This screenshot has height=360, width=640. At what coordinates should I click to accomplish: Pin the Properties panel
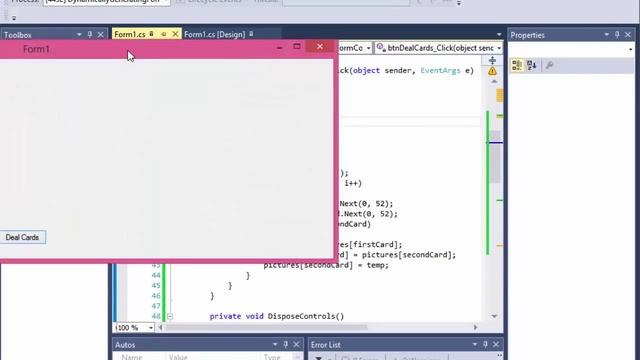coord(617,35)
